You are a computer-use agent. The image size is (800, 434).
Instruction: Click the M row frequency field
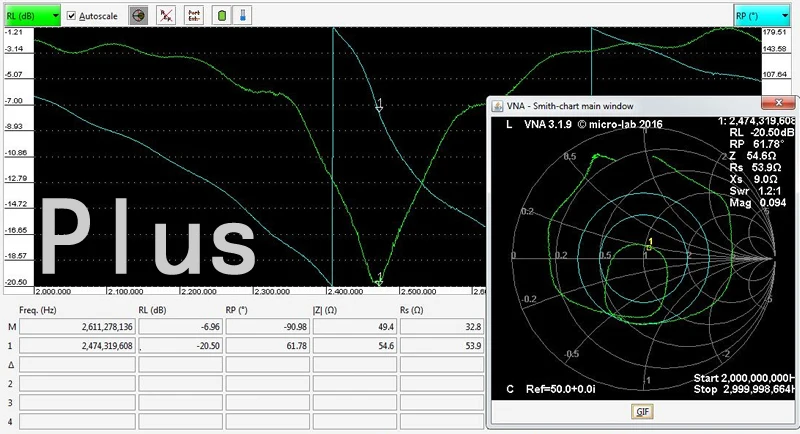(x=77, y=327)
